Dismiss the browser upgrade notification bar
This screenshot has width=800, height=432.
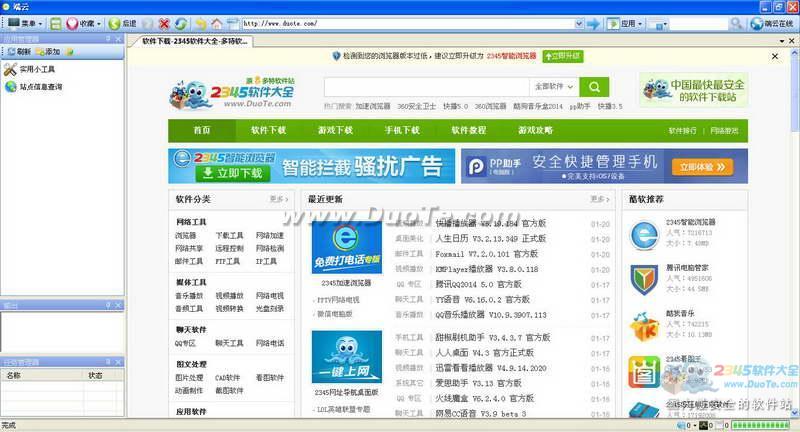tap(775, 56)
